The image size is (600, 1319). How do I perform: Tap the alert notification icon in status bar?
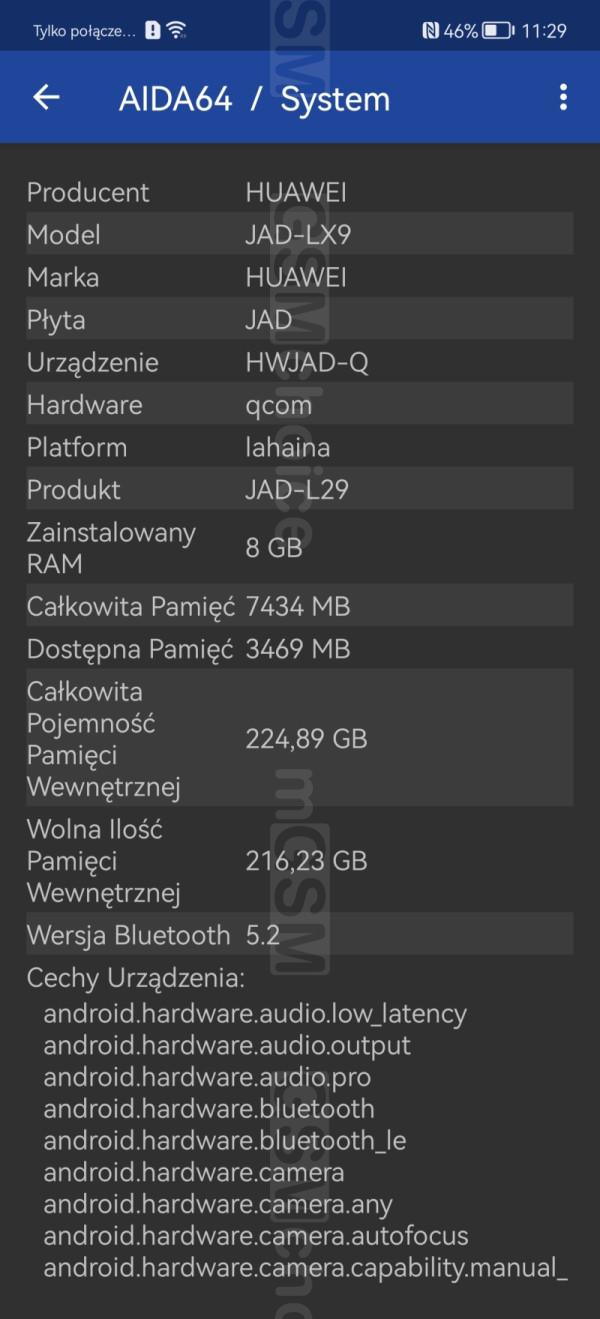[152, 30]
